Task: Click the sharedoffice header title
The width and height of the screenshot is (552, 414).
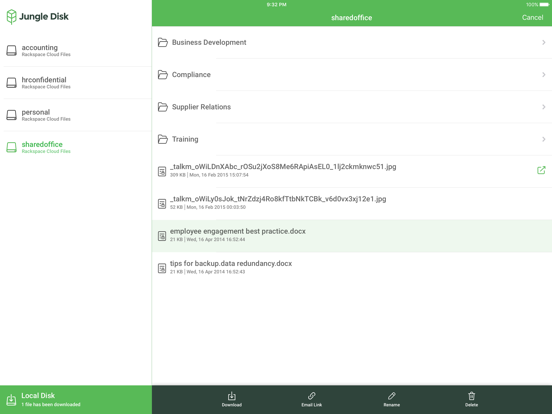Action: coord(351,18)
